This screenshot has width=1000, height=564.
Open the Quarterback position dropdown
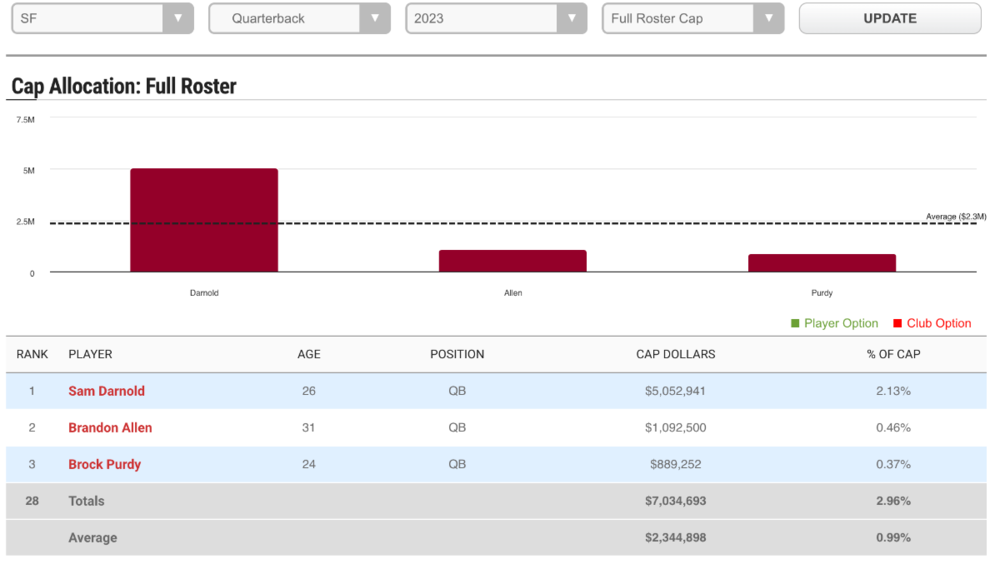(299, 18)
